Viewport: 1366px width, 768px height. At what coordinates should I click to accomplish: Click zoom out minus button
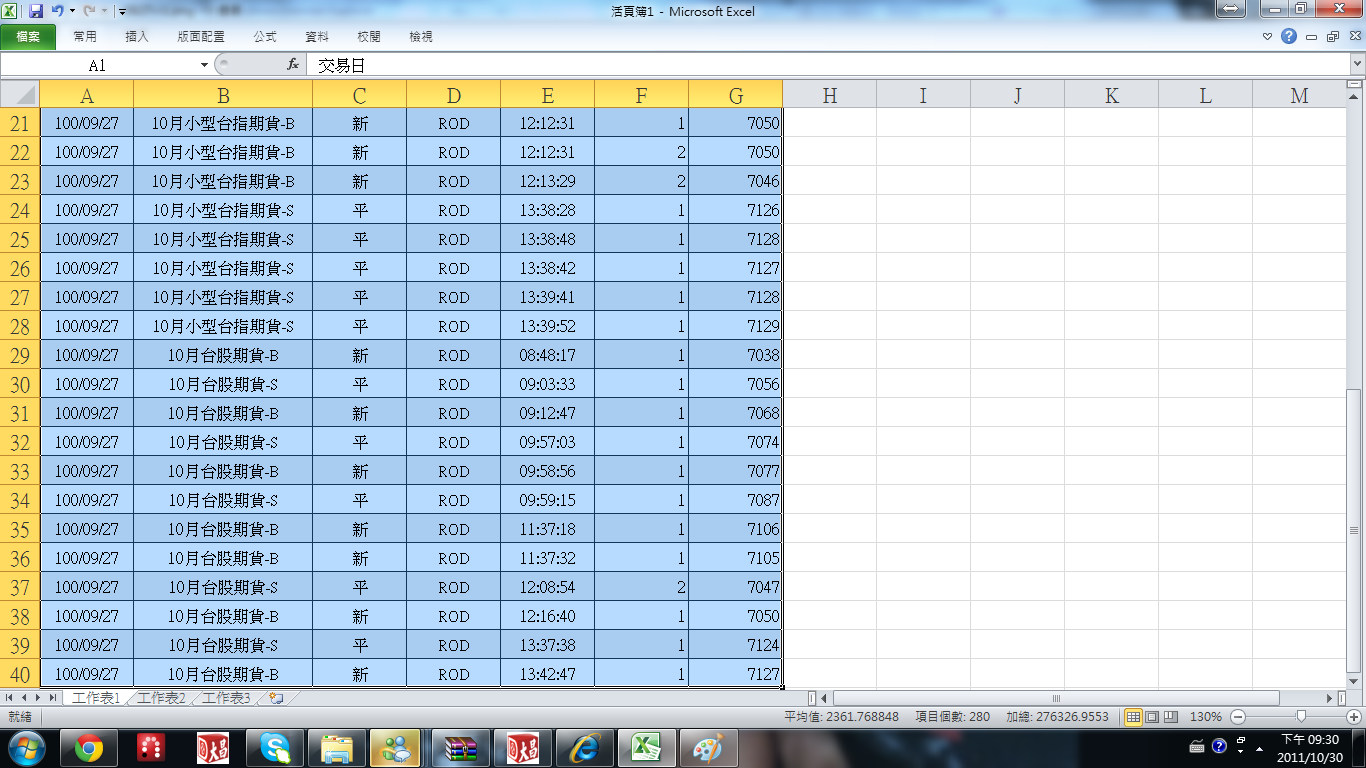pyautogui.click(x=1237, y=717)
